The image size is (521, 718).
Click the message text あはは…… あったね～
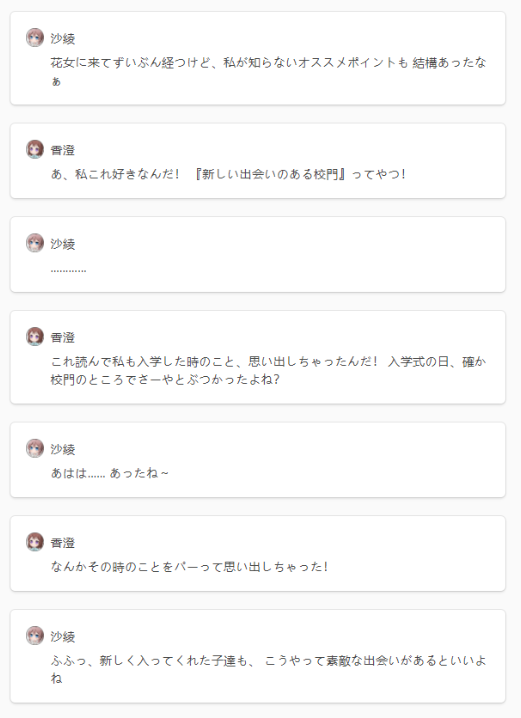[x=109, y=473]
